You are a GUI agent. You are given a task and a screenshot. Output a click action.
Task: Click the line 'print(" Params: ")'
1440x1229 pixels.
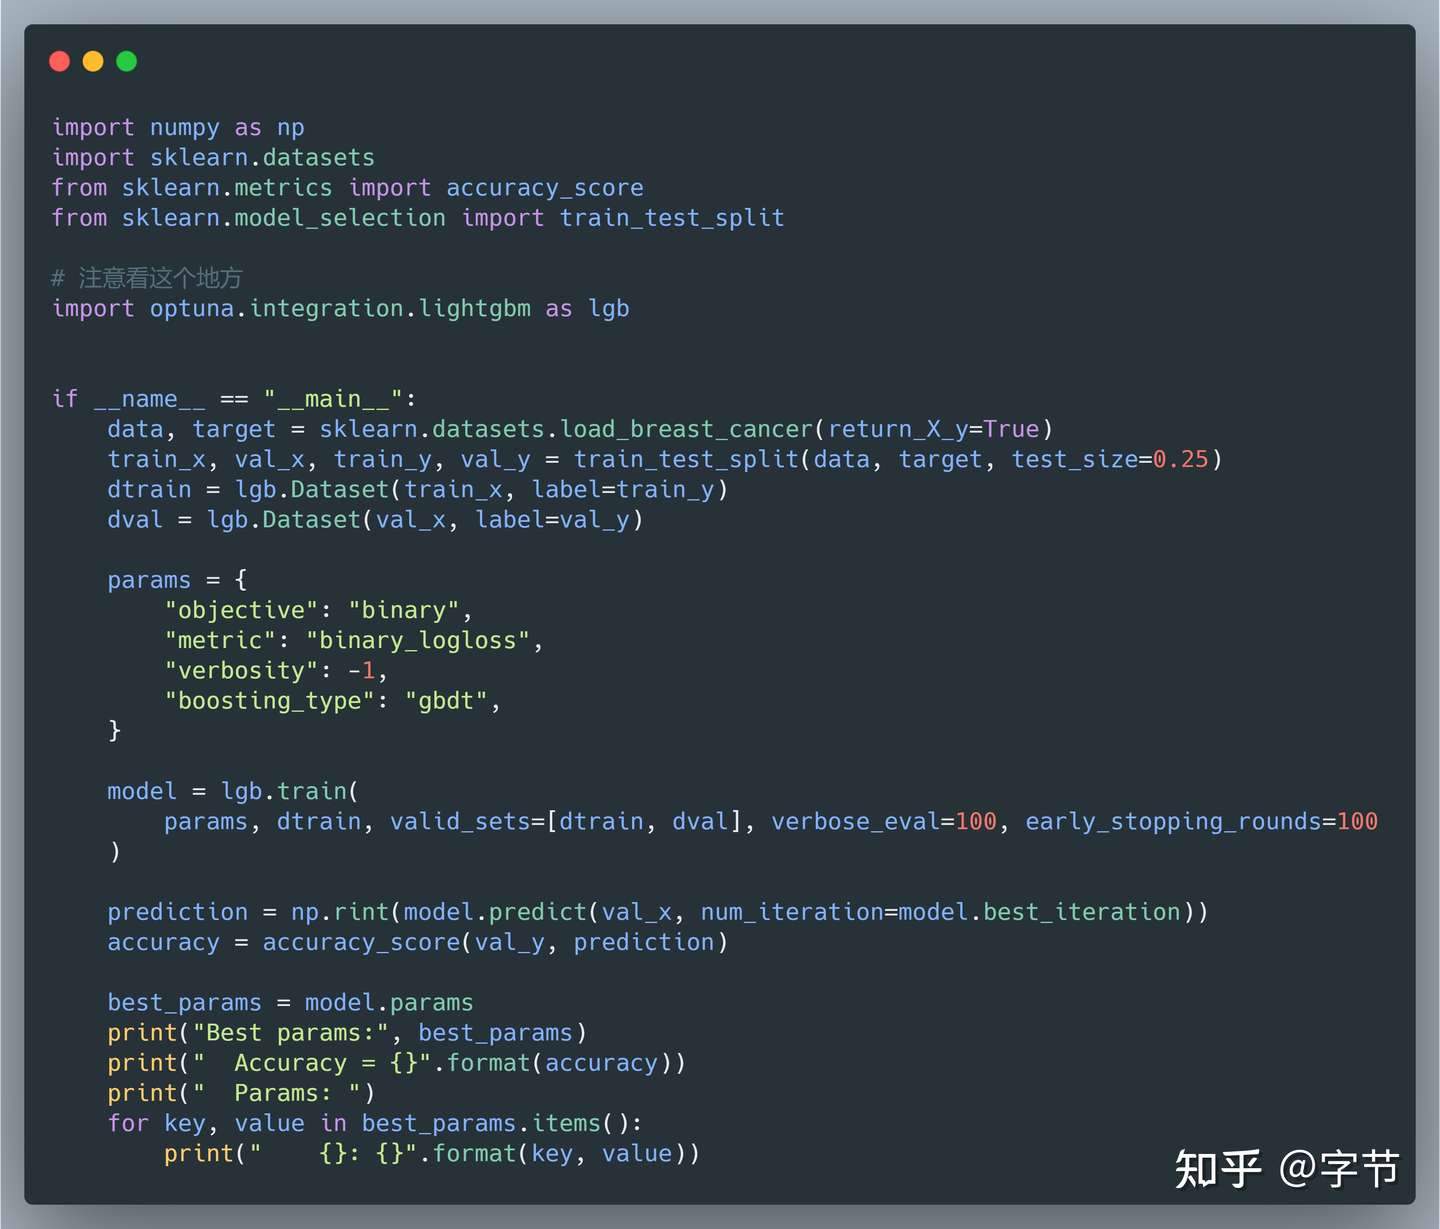pyautogui.click(x=241, y=1093)
